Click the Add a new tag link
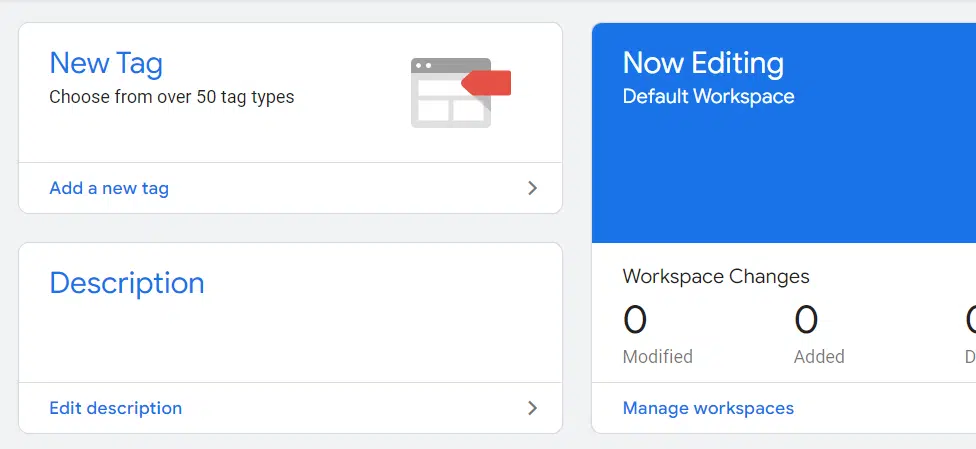Viewport: 976px width, 449px height. [x=109, y=188]
